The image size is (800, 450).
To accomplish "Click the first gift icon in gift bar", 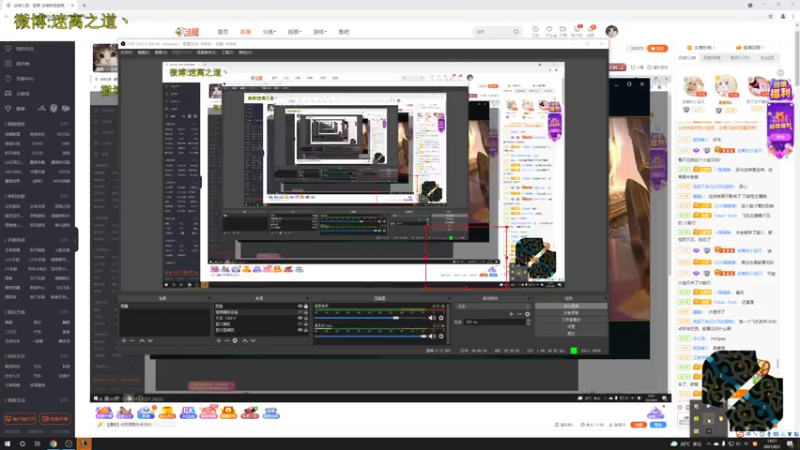I will click(104, 412).
